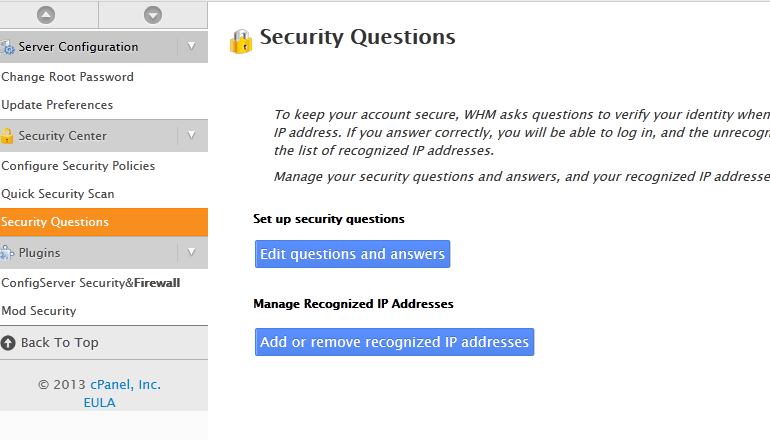
Task: Click the scroll up arrow icon
Action: (46, 15)
